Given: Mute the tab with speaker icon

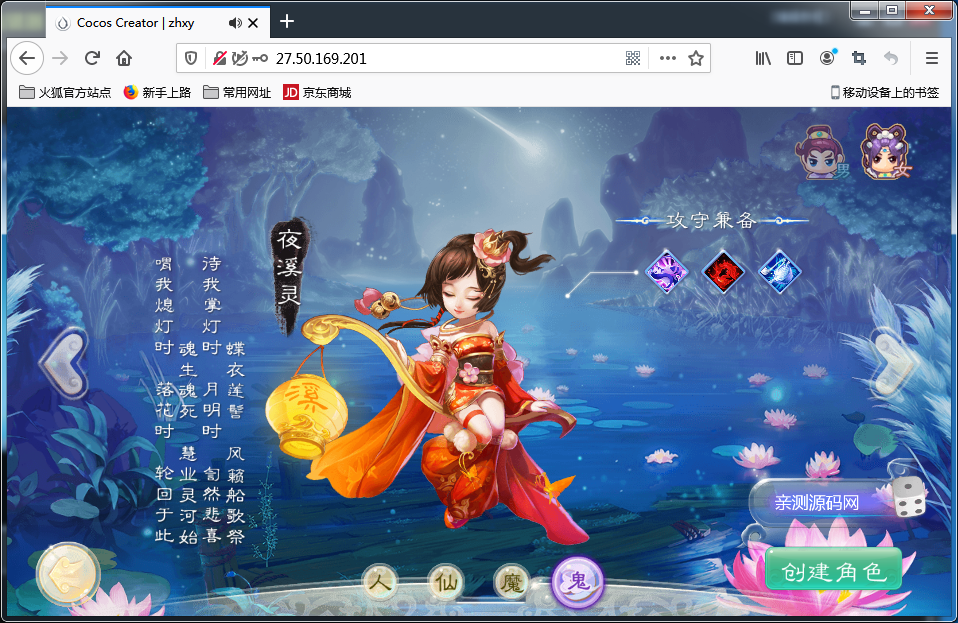Looking at the screenshot, I should (235, 23).
